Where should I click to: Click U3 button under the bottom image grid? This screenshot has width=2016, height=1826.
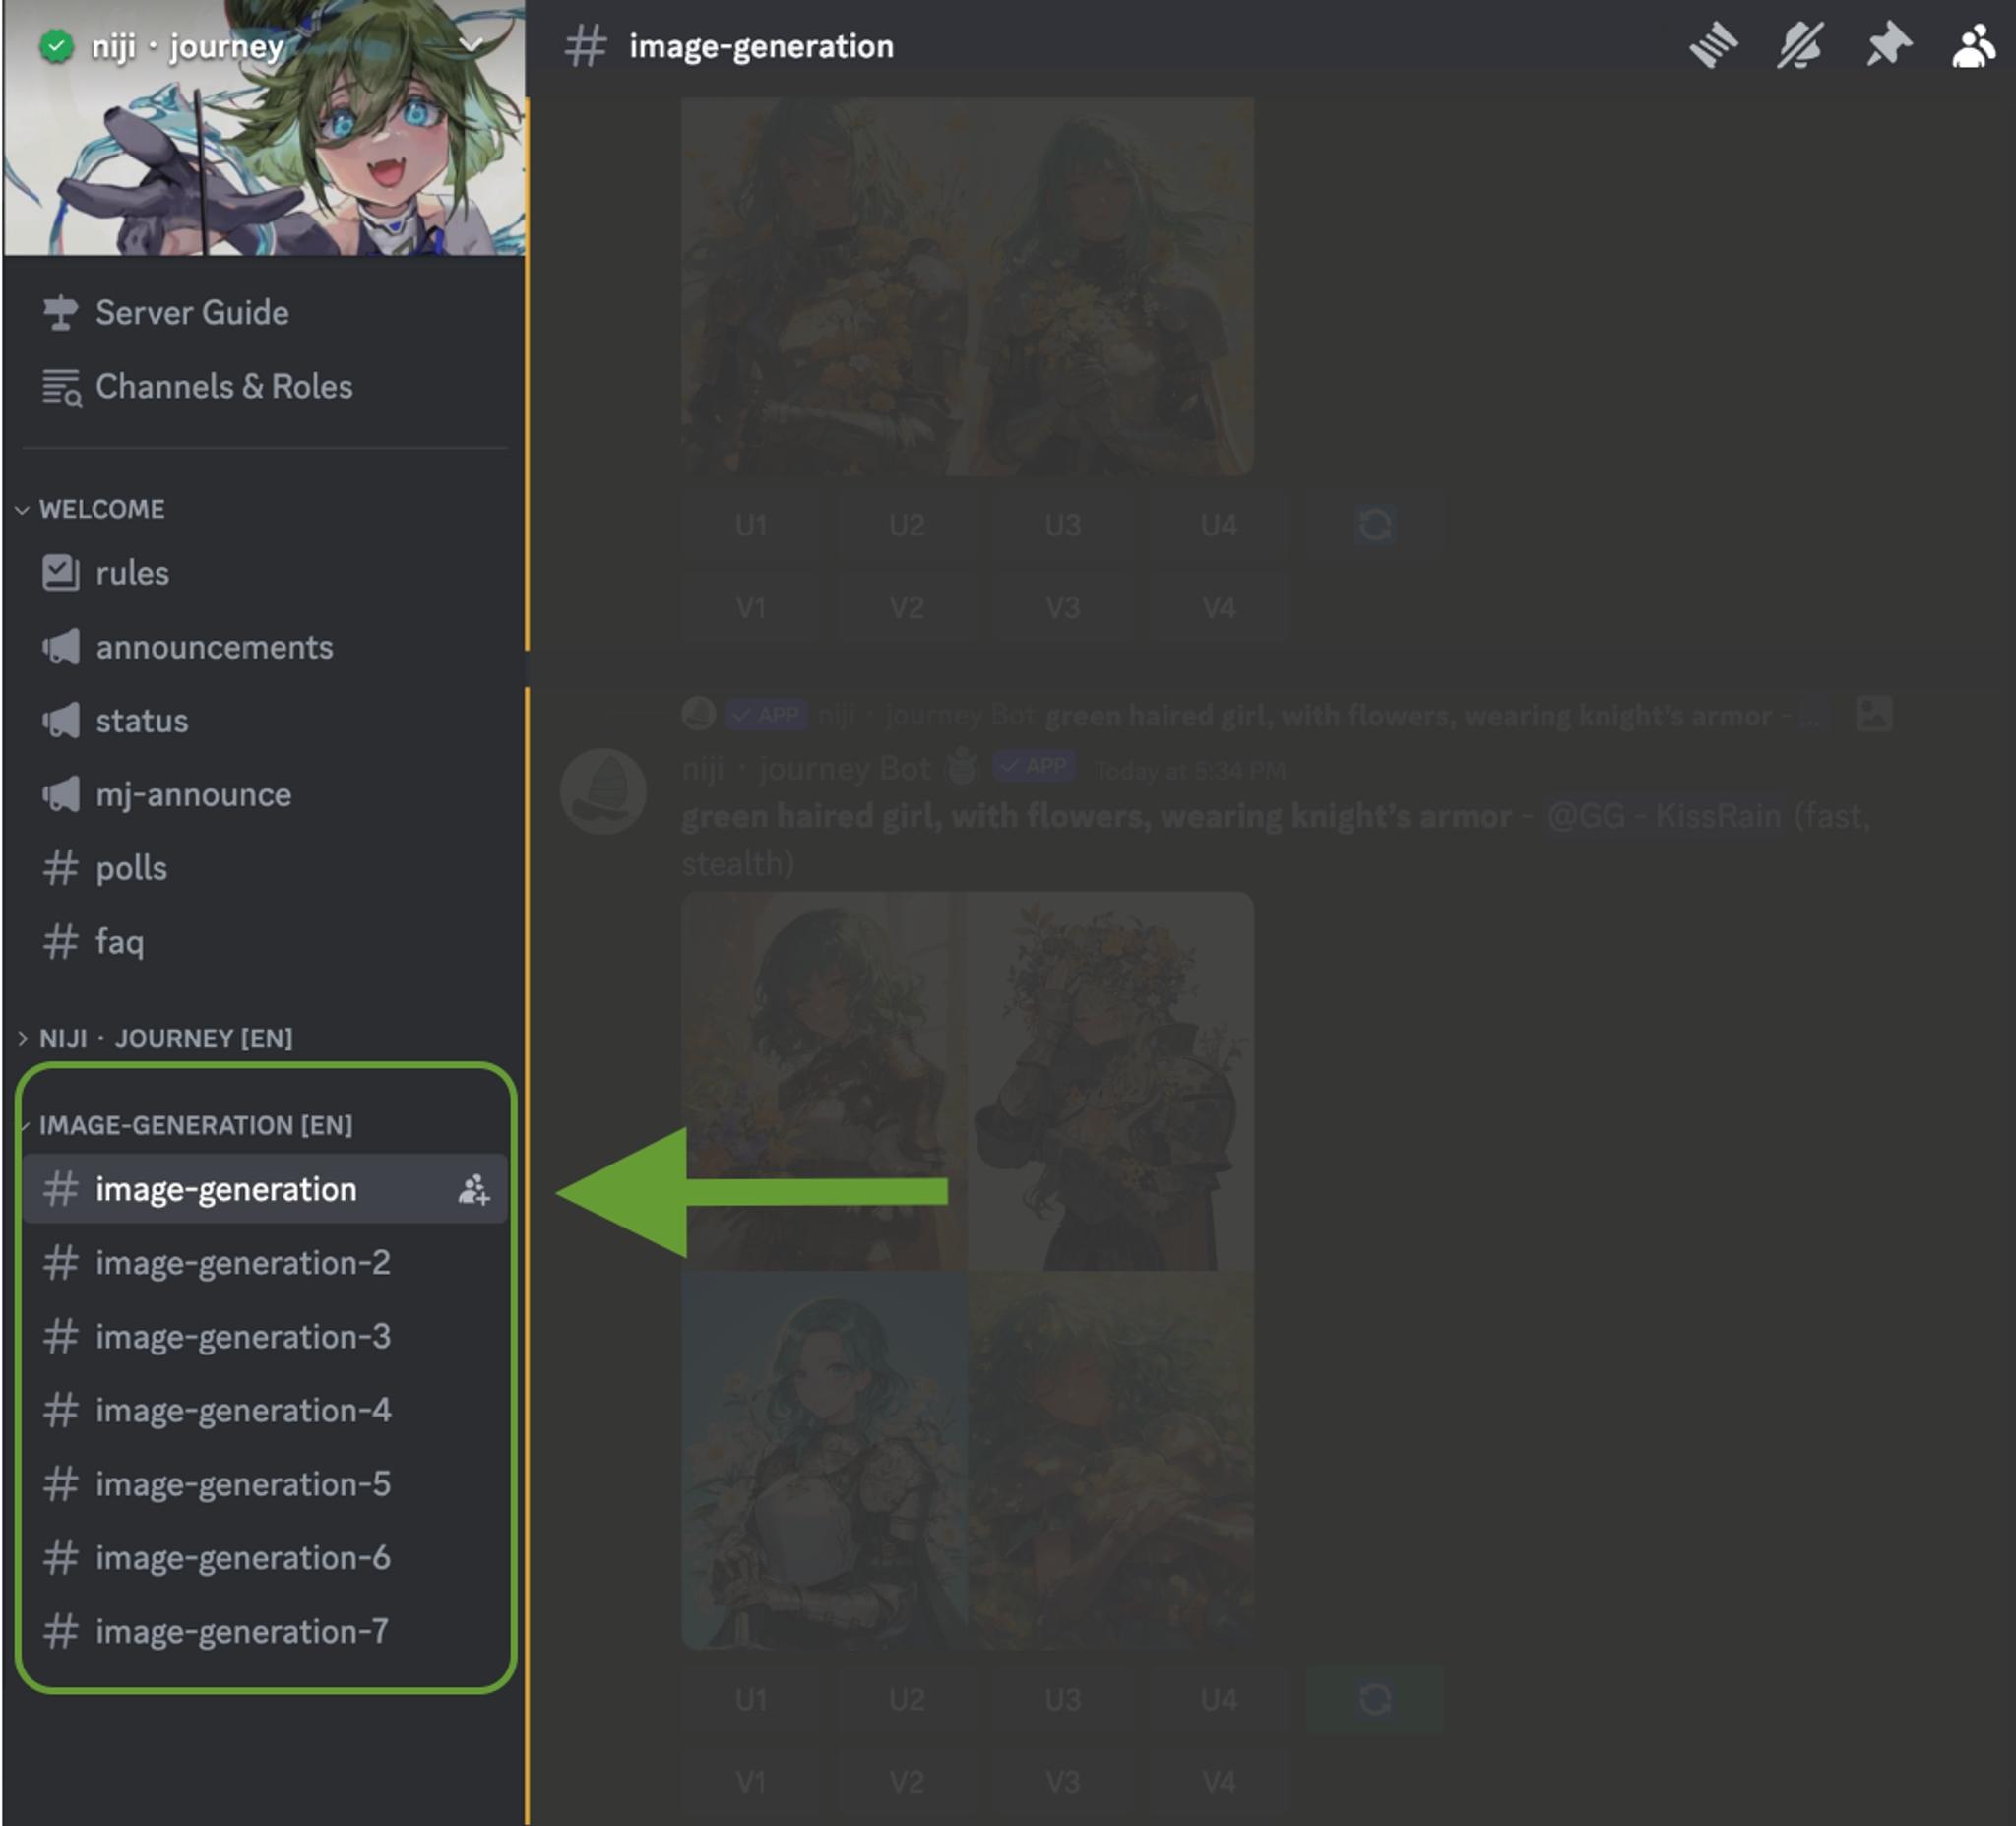click(x=1063, y=1699)
